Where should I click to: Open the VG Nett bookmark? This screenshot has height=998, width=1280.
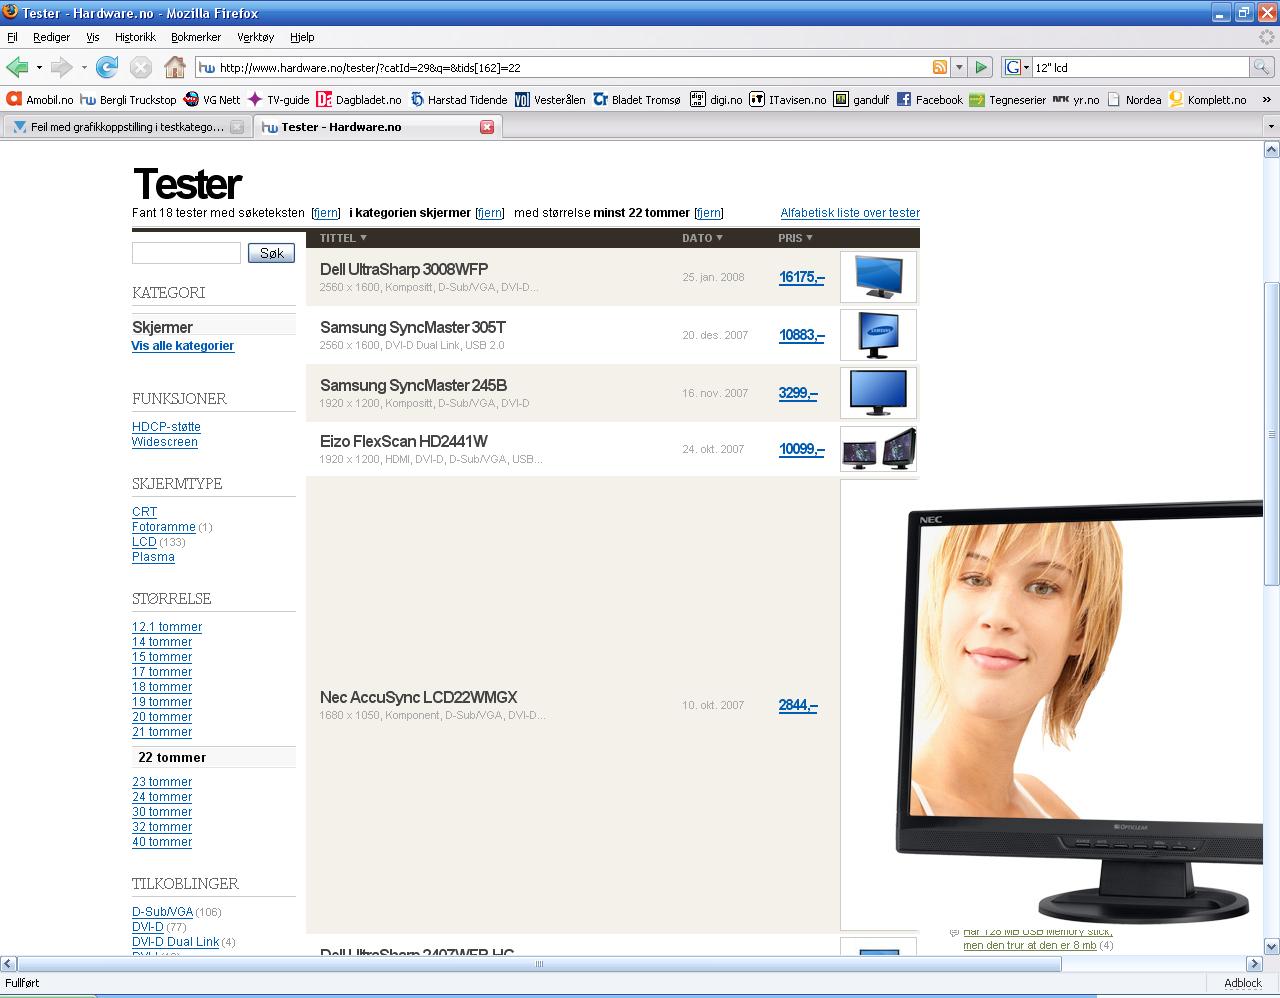click(x=212, y=99)
